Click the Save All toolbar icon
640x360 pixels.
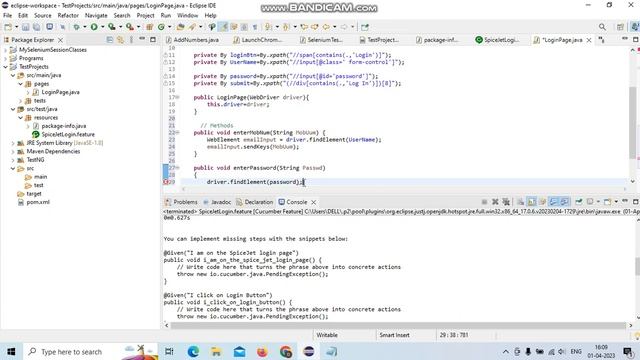click(36, 27)
